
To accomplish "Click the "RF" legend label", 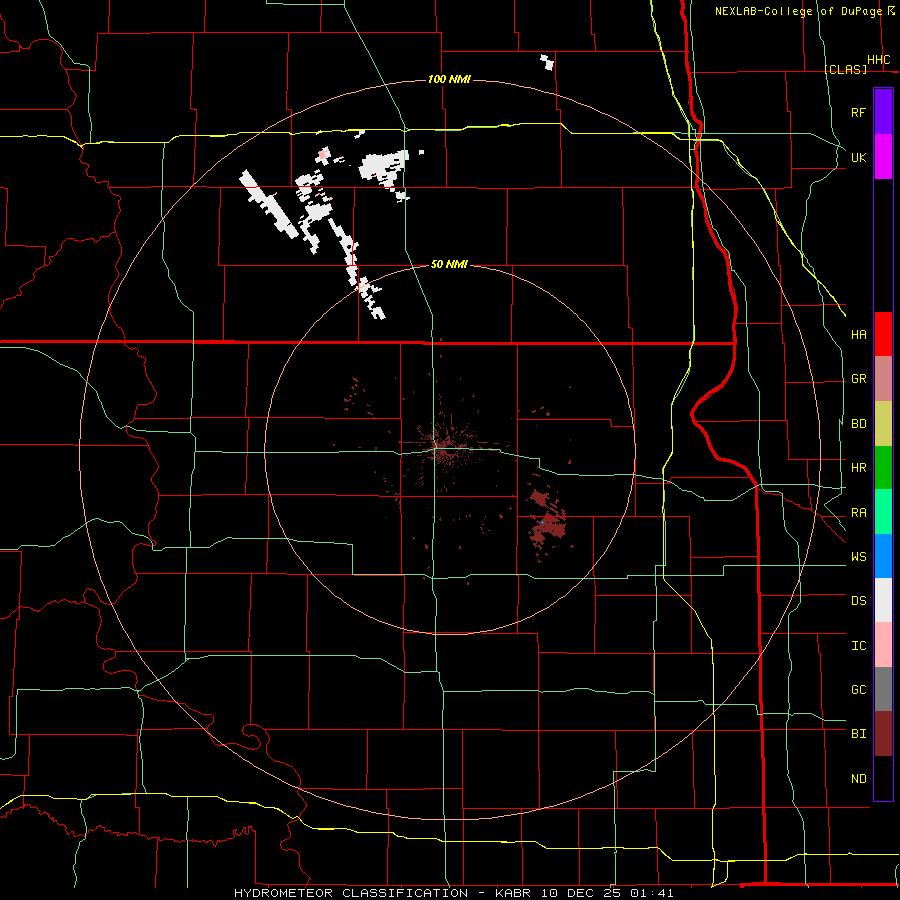I will point(858,112).
